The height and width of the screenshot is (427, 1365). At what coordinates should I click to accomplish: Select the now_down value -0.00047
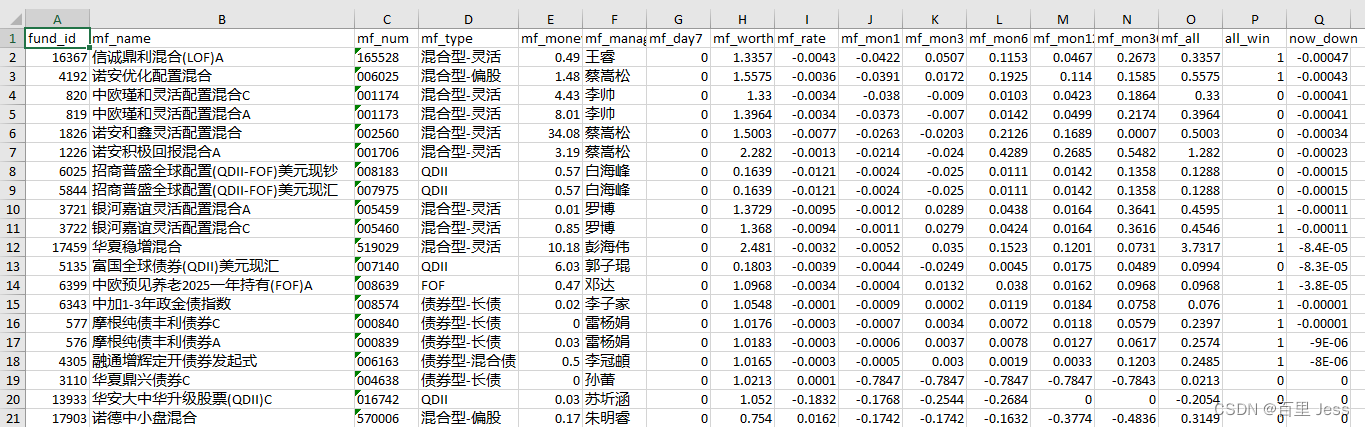click(1318, 57)
